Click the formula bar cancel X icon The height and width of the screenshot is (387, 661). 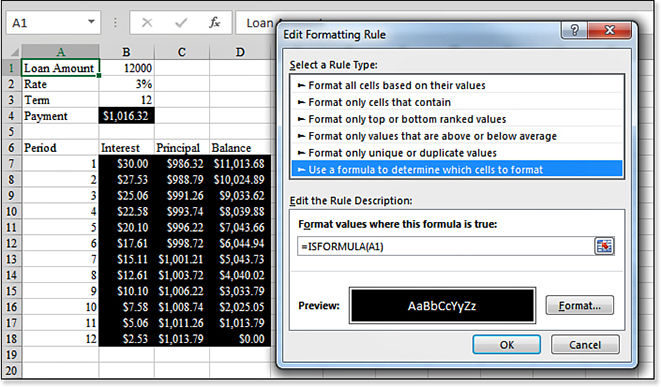tap(147, 22)
